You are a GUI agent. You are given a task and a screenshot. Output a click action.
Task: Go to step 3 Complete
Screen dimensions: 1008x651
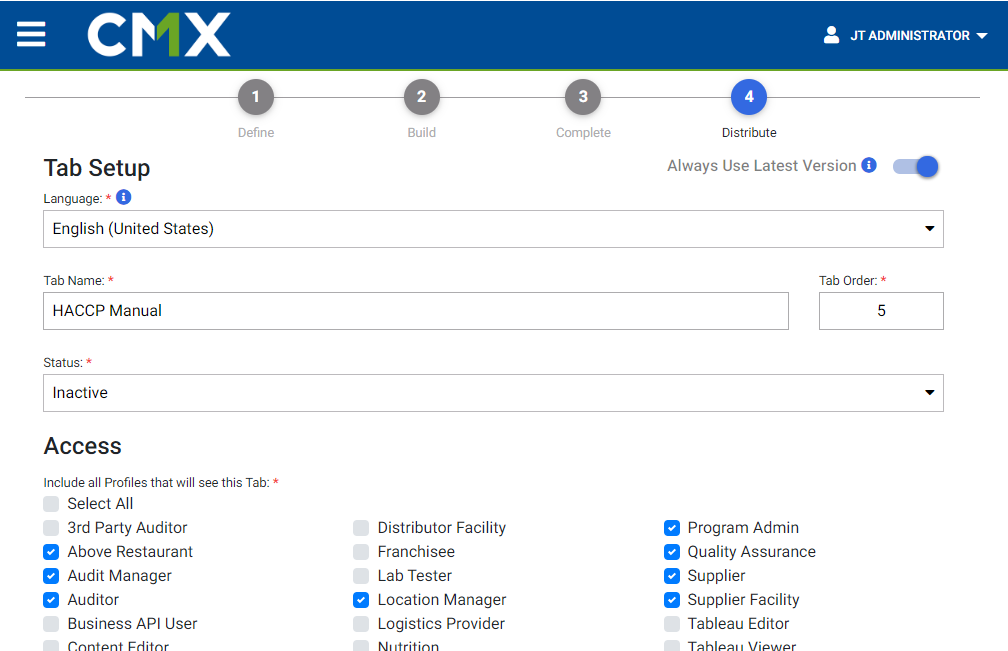coord(583,97)
